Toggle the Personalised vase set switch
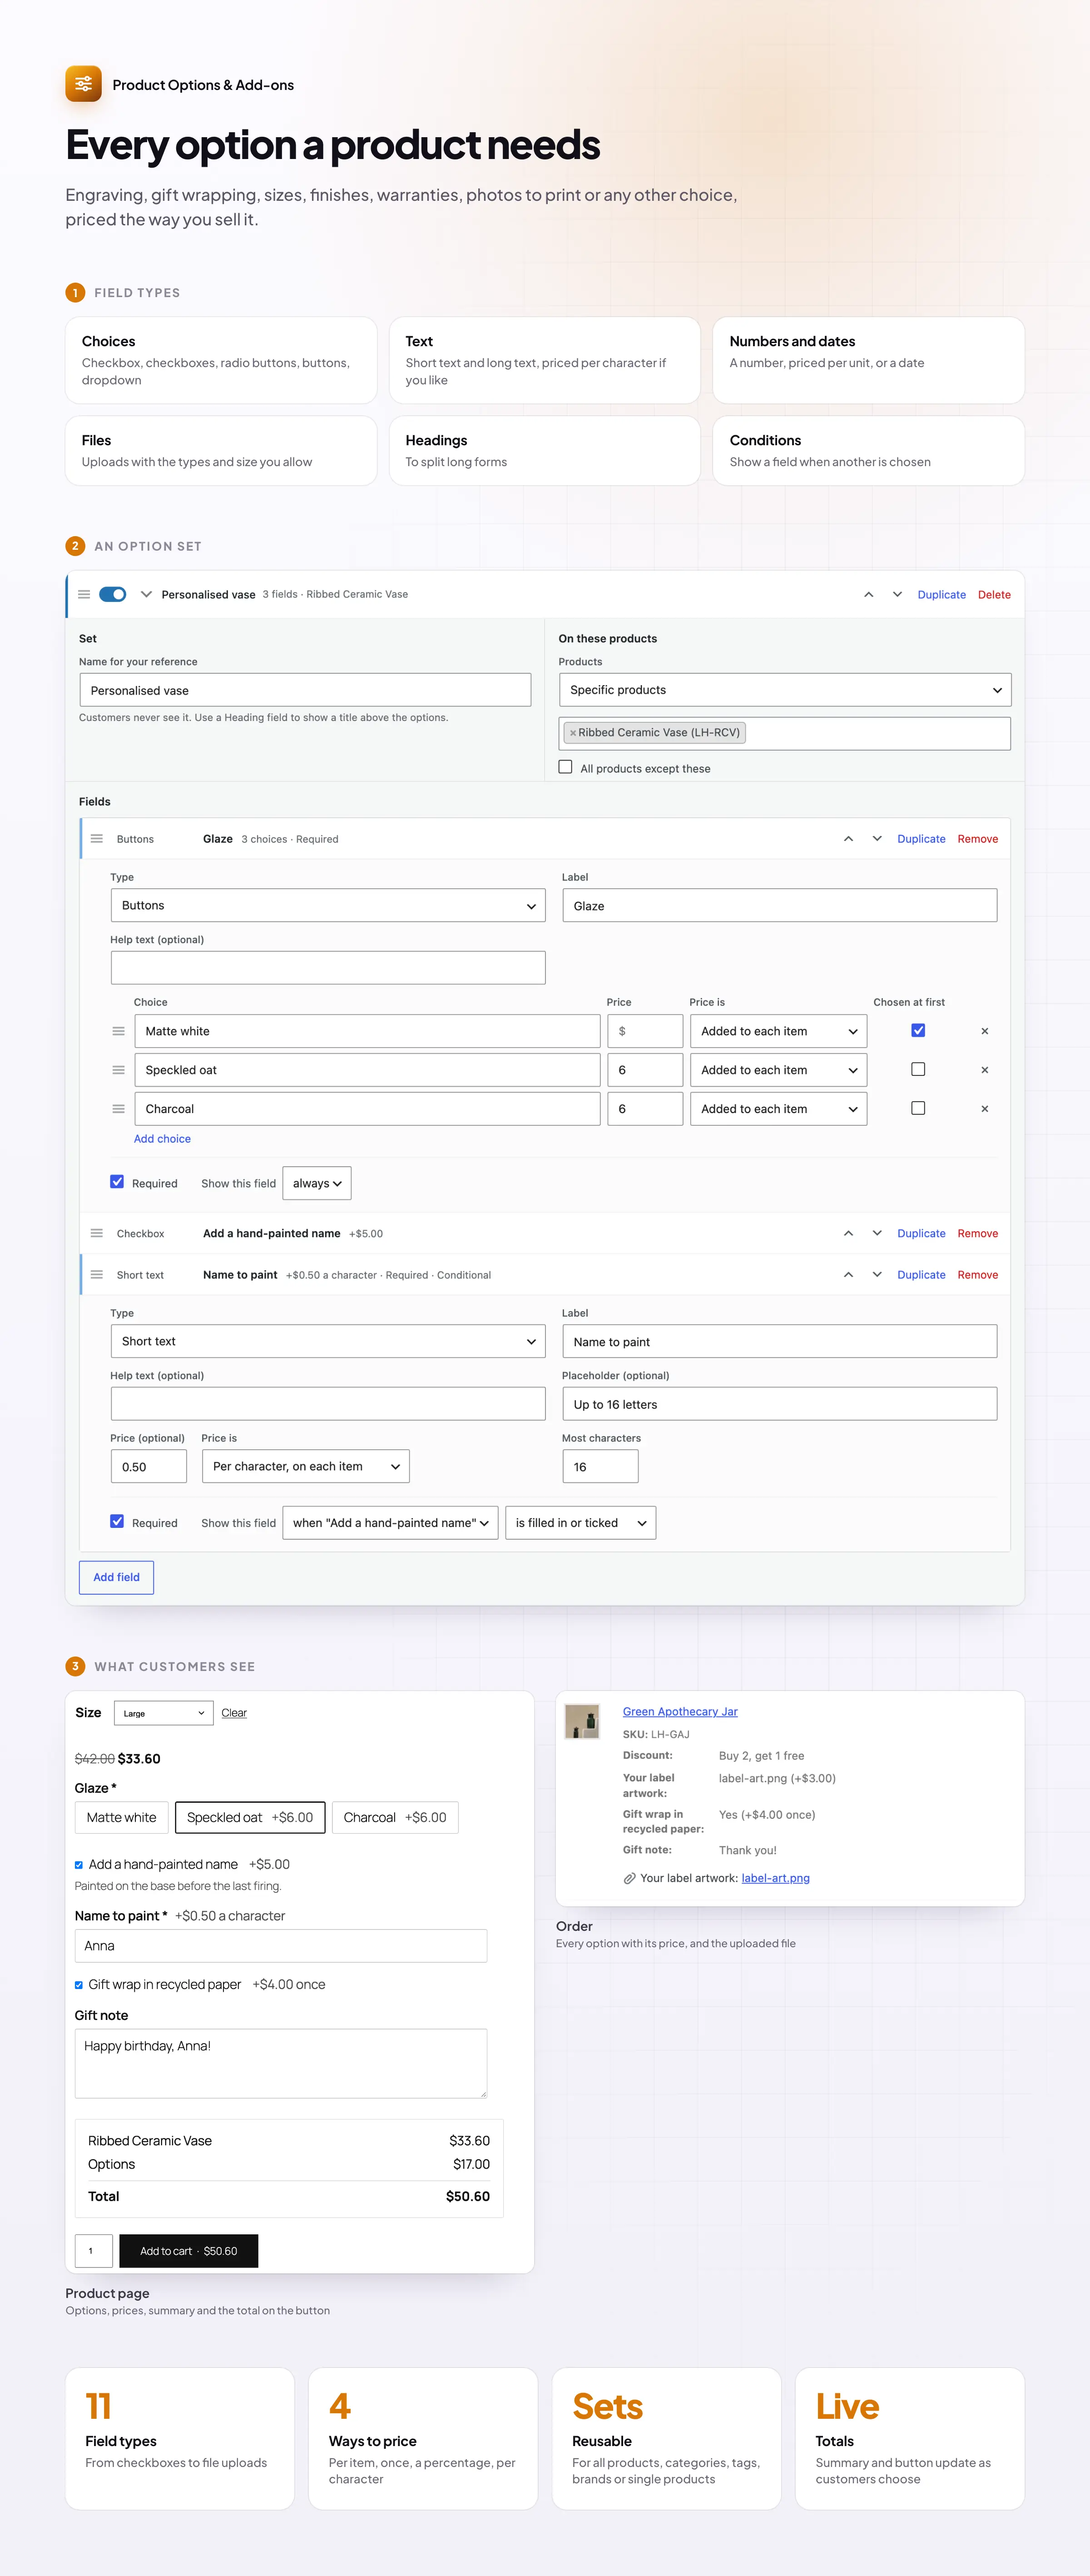Image resolution: width=1090 pixels, height=2576 pixels. pos(113,594)
